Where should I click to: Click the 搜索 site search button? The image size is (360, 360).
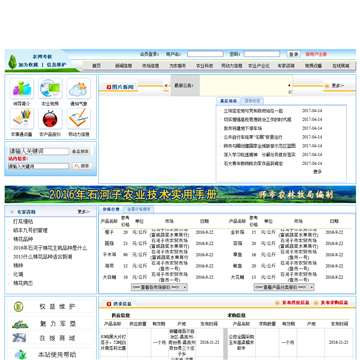pyautogui.click(x=82, y=166)
